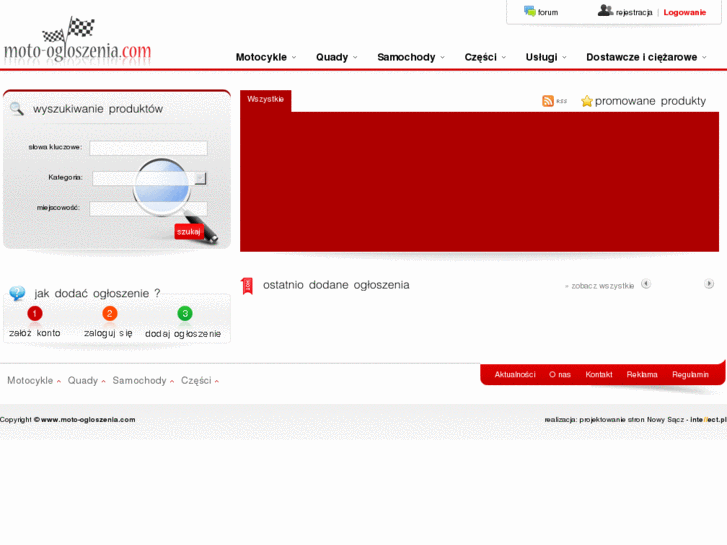Screen dimensions: 727x545
Task: Expand the Usługi top menu
Action: coord(546,57)
